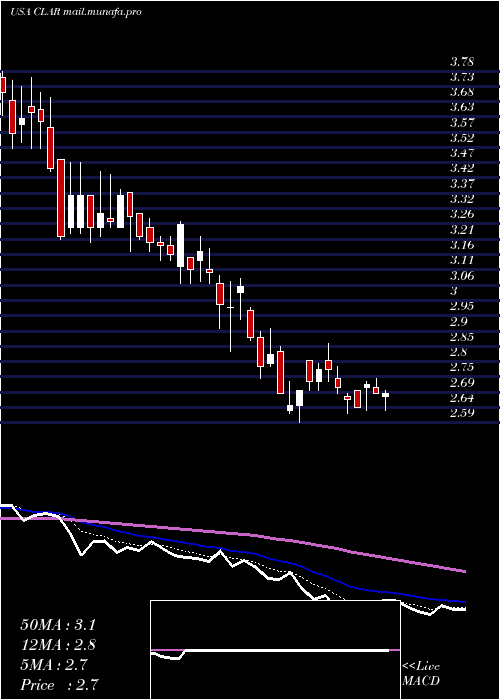Select the 3.11 price axis label
500x700 pixels.
click(x=462, y=260)
